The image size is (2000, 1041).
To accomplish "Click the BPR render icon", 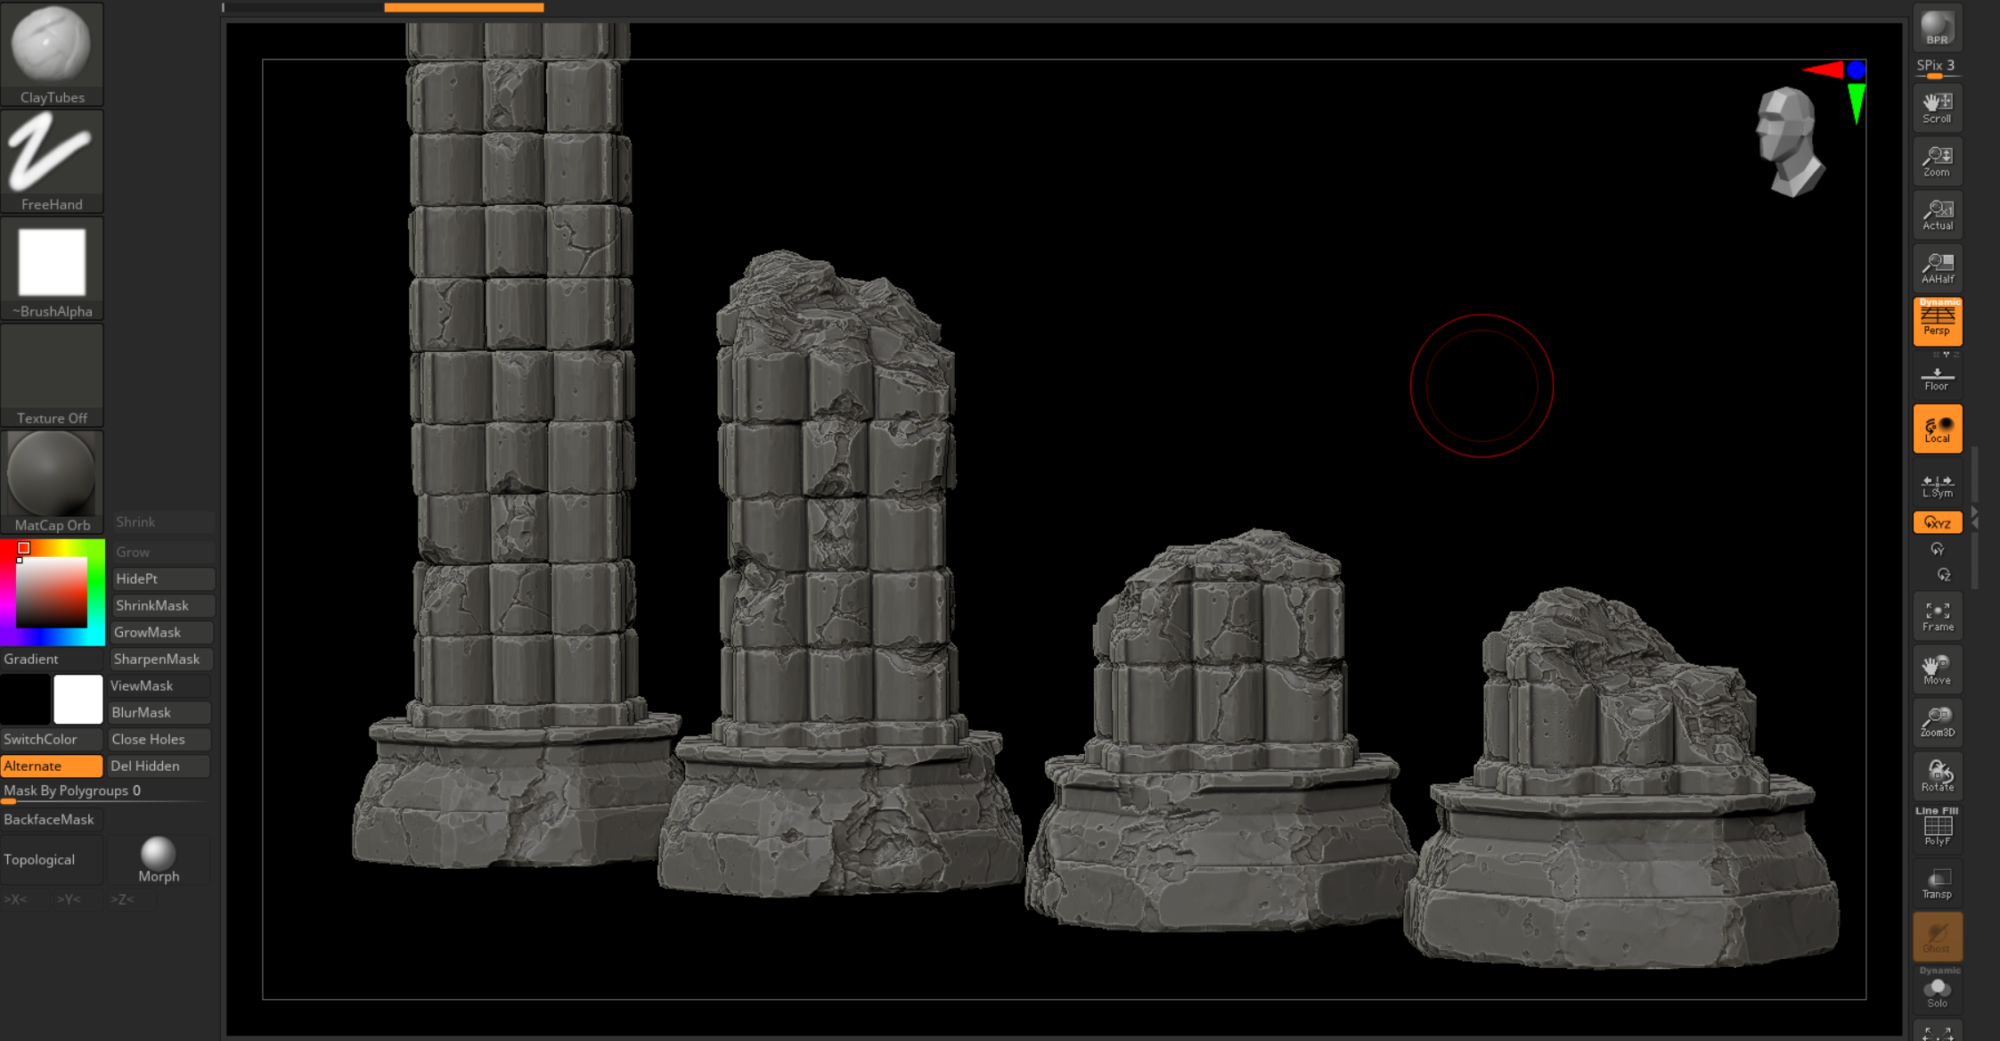I will [1937, 28].
